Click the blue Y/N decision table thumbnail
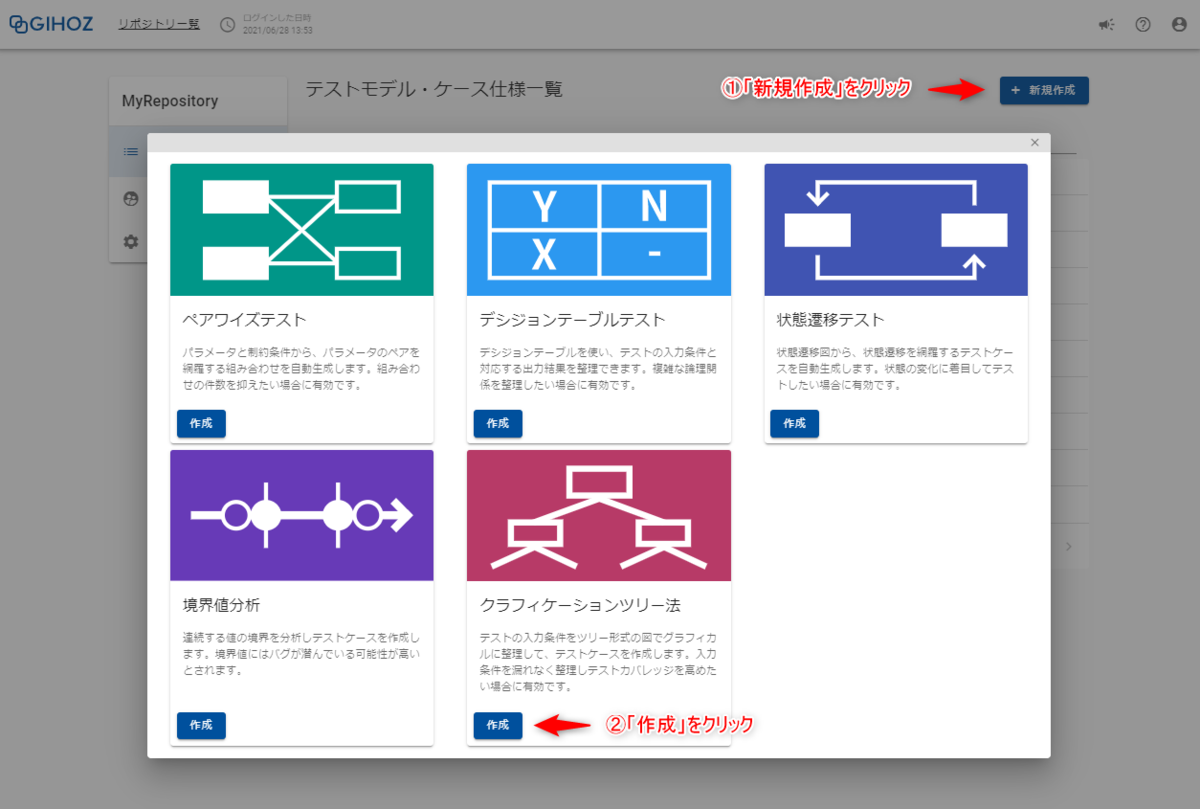Viewport: 1200px width, 809px height. pos(598,229)
